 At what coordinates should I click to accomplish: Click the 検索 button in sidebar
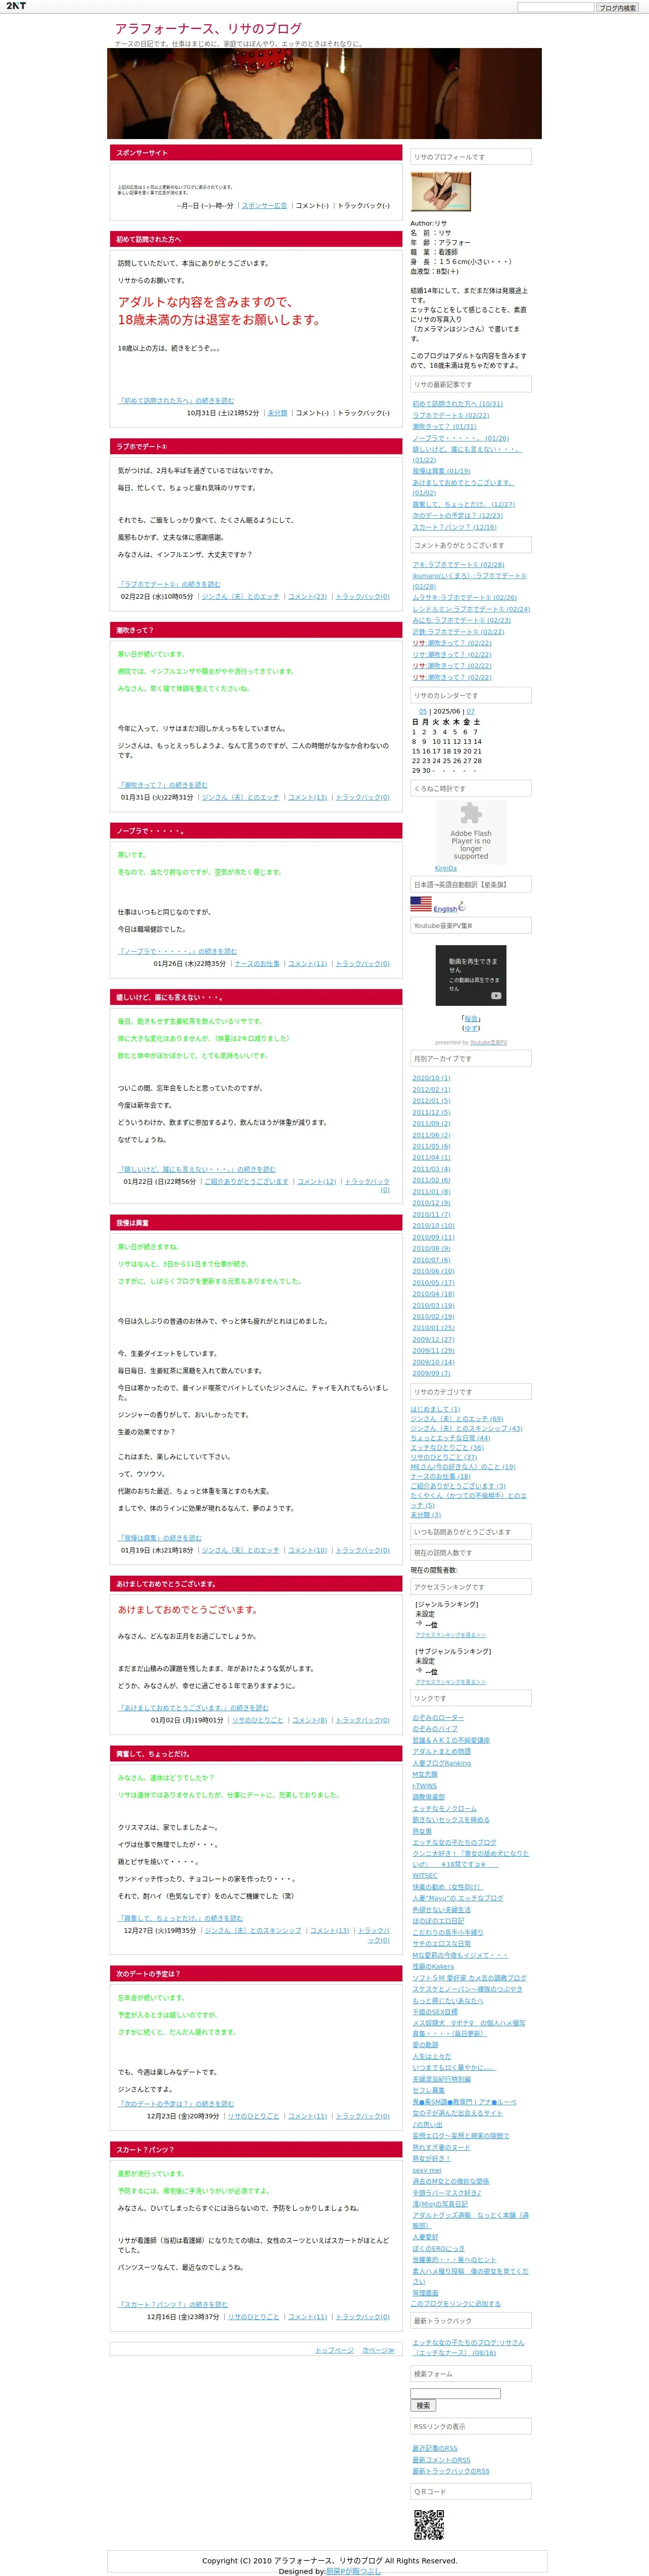coord(423,2405)
